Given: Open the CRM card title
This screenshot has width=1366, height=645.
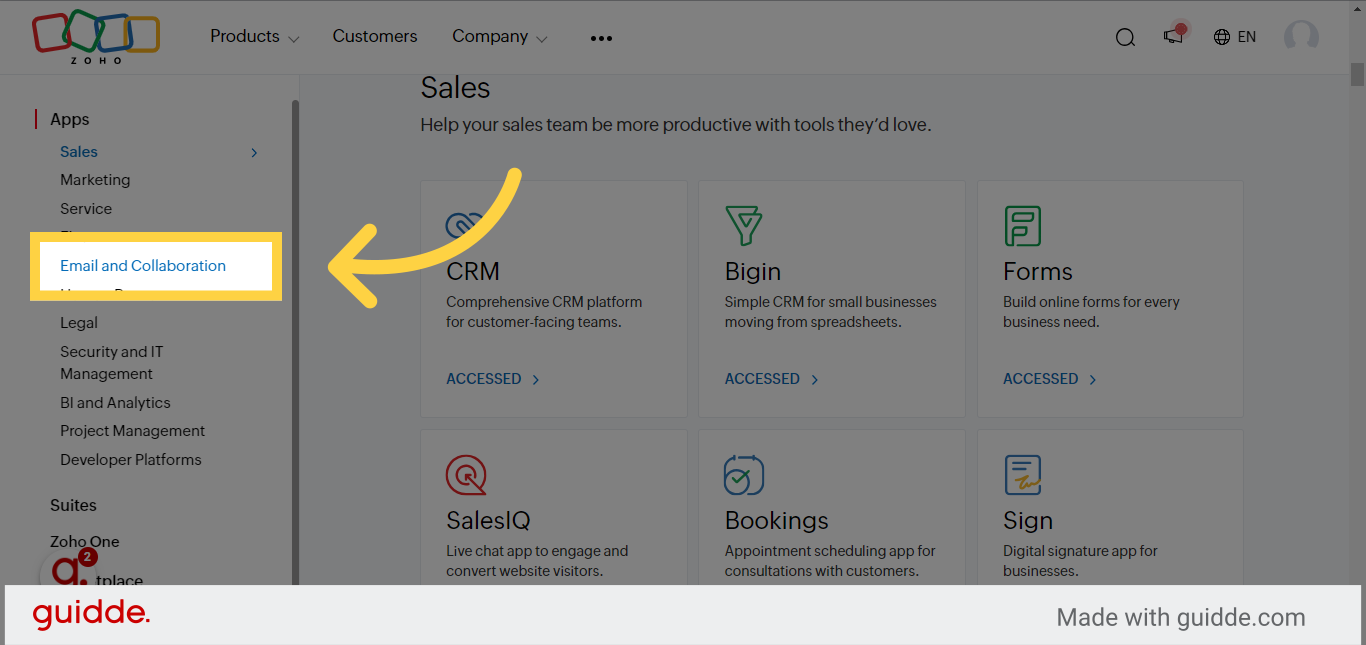Looking at the screenshot, I should click(x=473, y=272).
